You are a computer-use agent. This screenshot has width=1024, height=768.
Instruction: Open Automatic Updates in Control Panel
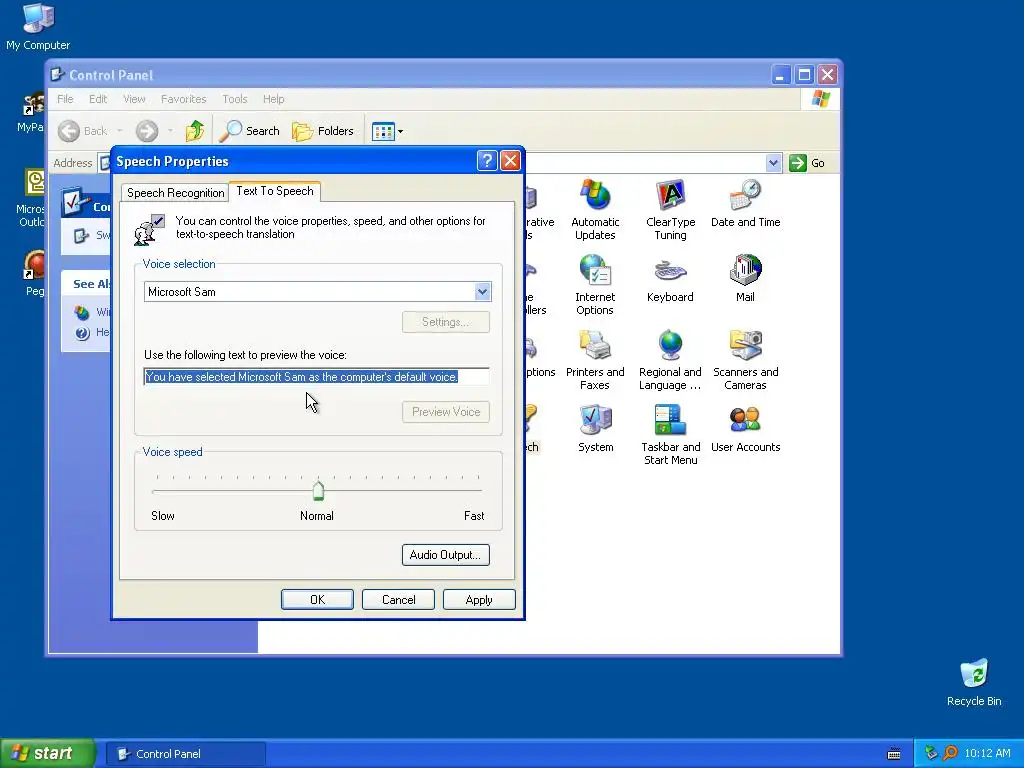[595, 210]
